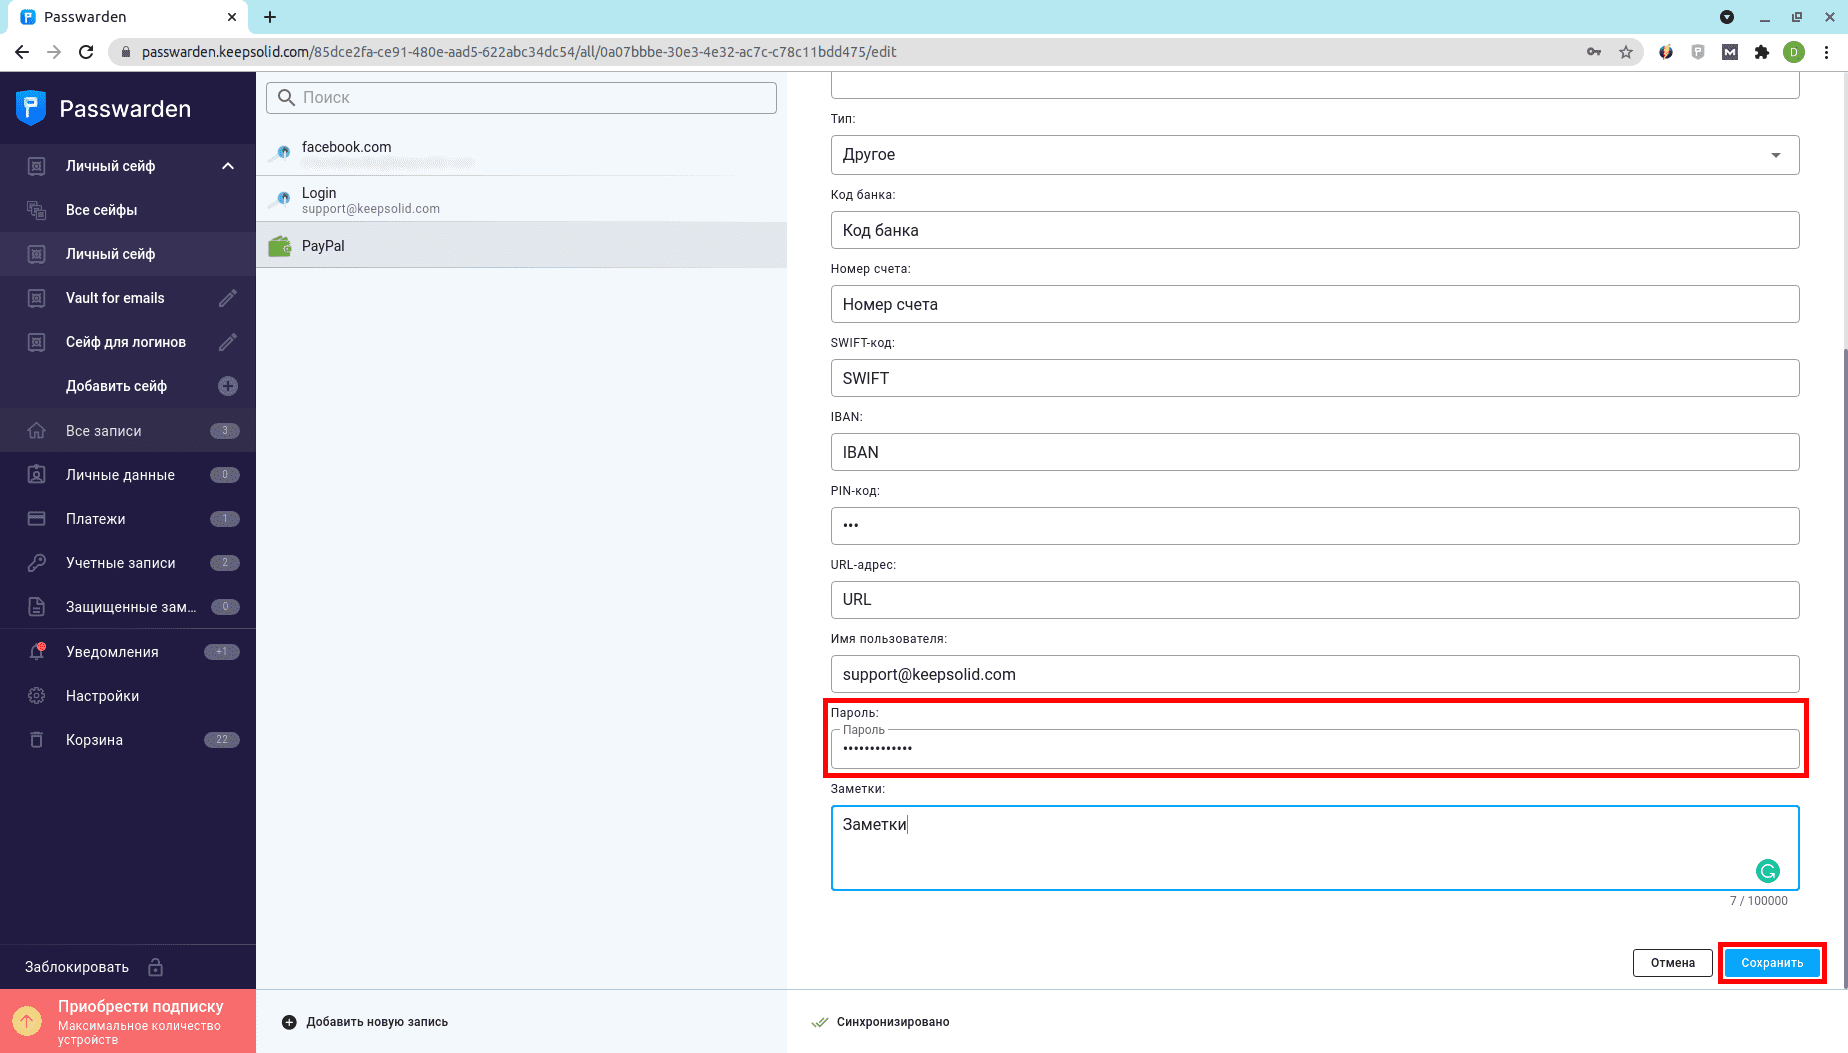Go to Настройки in the sidebar
This screenshot has width=1848, height=1053.
pyautogui.click(x=102, y=696)
